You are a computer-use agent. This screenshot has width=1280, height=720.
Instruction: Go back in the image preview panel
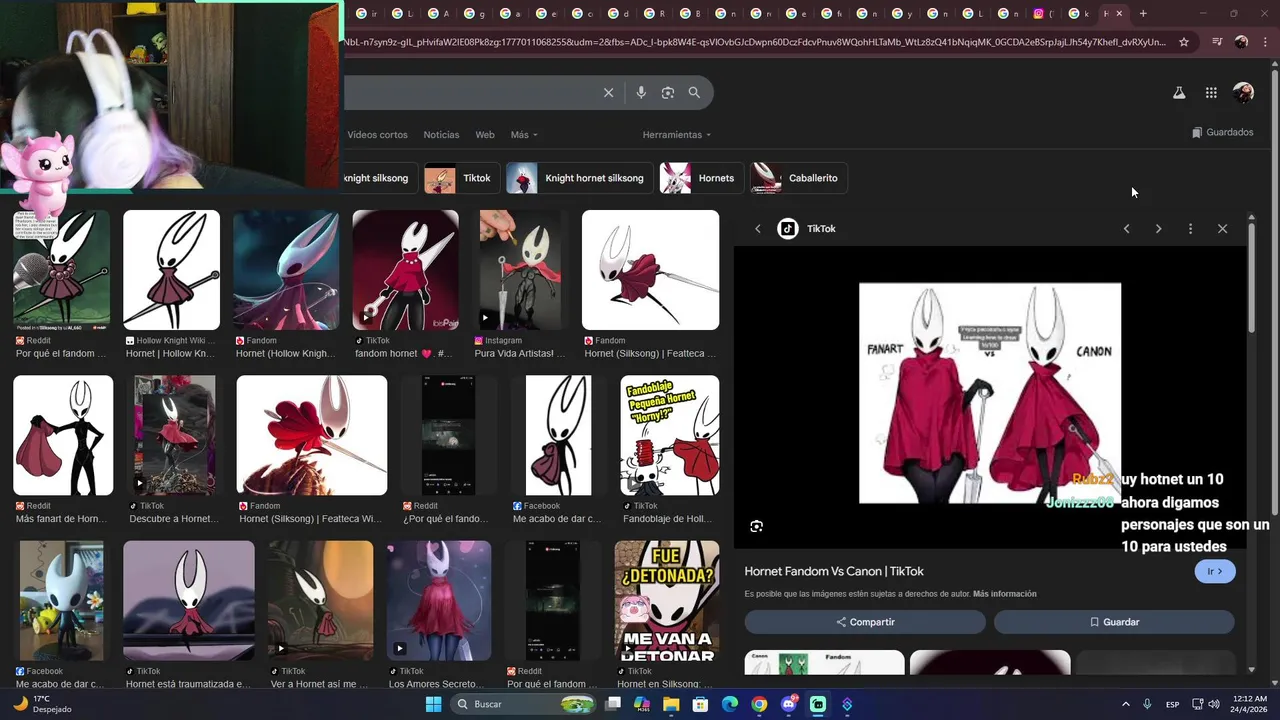pyautogui.click(x=758, y=229)
